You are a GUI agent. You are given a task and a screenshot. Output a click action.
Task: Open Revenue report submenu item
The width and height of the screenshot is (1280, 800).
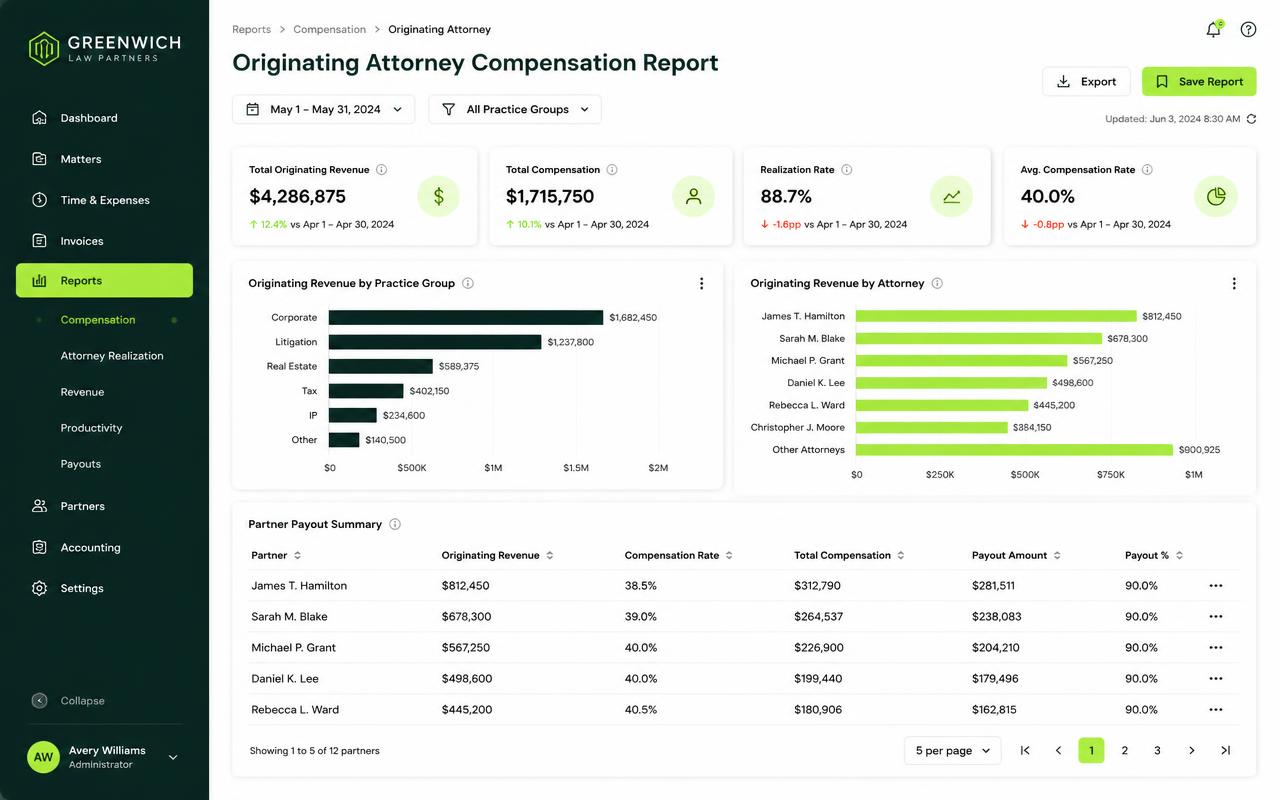coord(82,392)
